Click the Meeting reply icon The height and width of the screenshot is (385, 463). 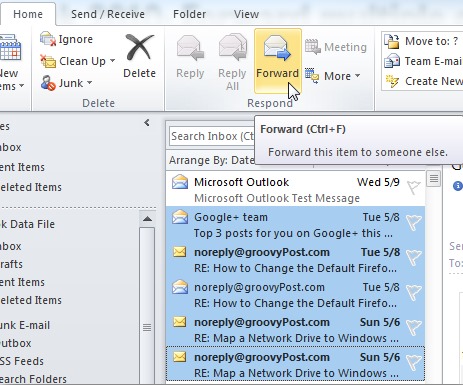[x=312, y=47]
